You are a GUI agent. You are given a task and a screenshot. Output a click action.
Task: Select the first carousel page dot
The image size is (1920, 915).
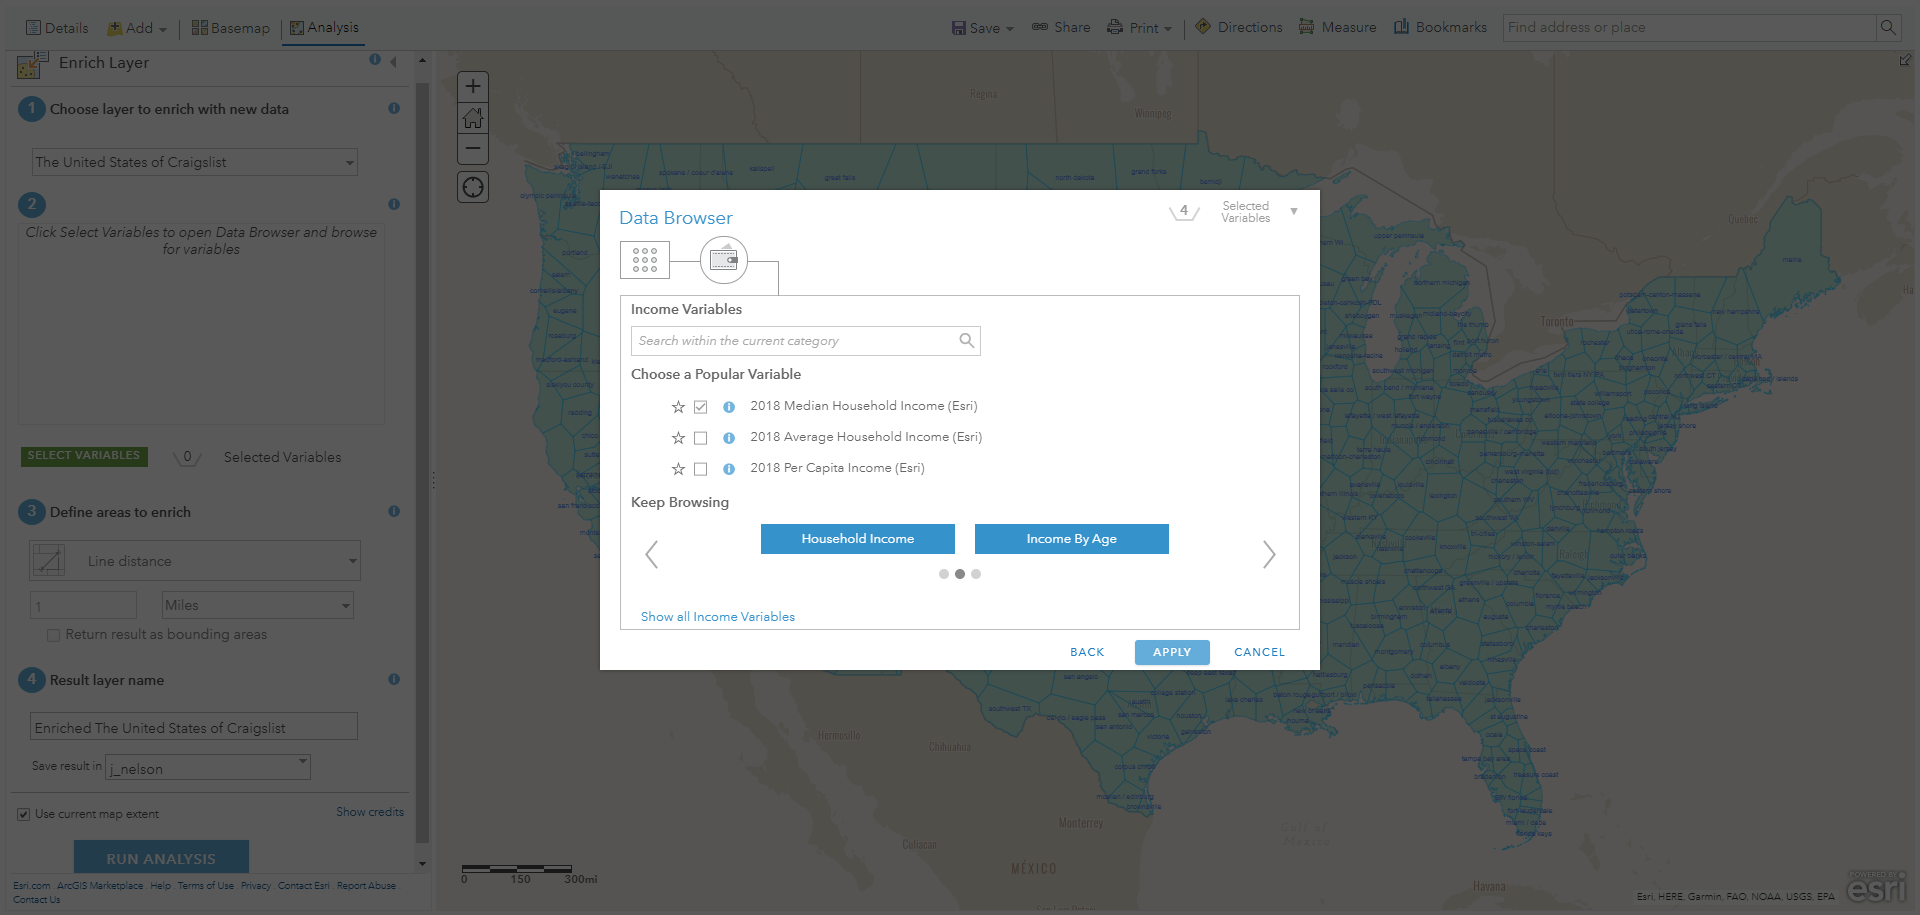point(944,574)
